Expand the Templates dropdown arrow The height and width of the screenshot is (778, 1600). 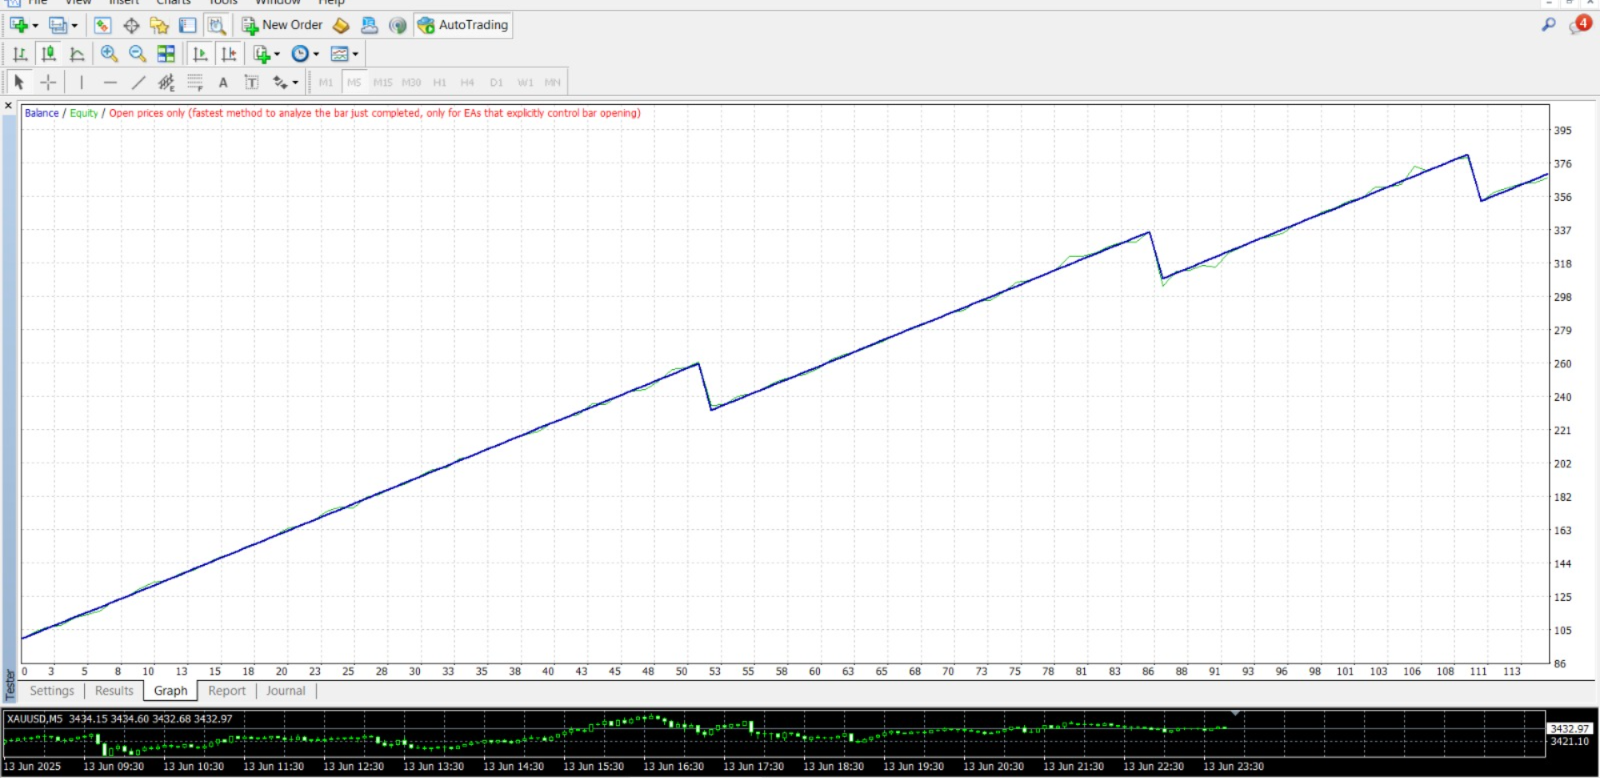click(355, 54)
